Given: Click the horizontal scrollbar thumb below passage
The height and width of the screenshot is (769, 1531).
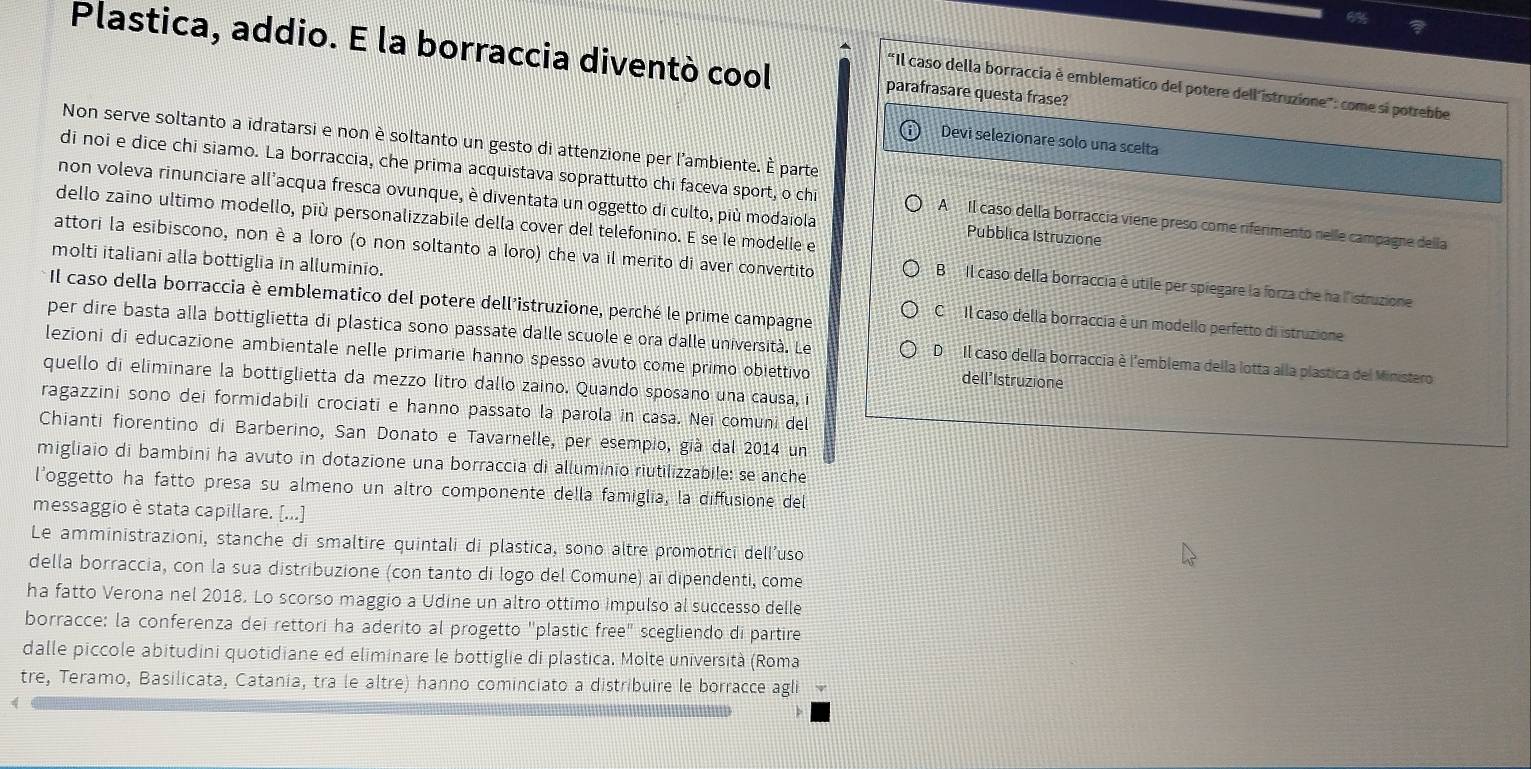Looking at the screenshot, I should [380, 708].
